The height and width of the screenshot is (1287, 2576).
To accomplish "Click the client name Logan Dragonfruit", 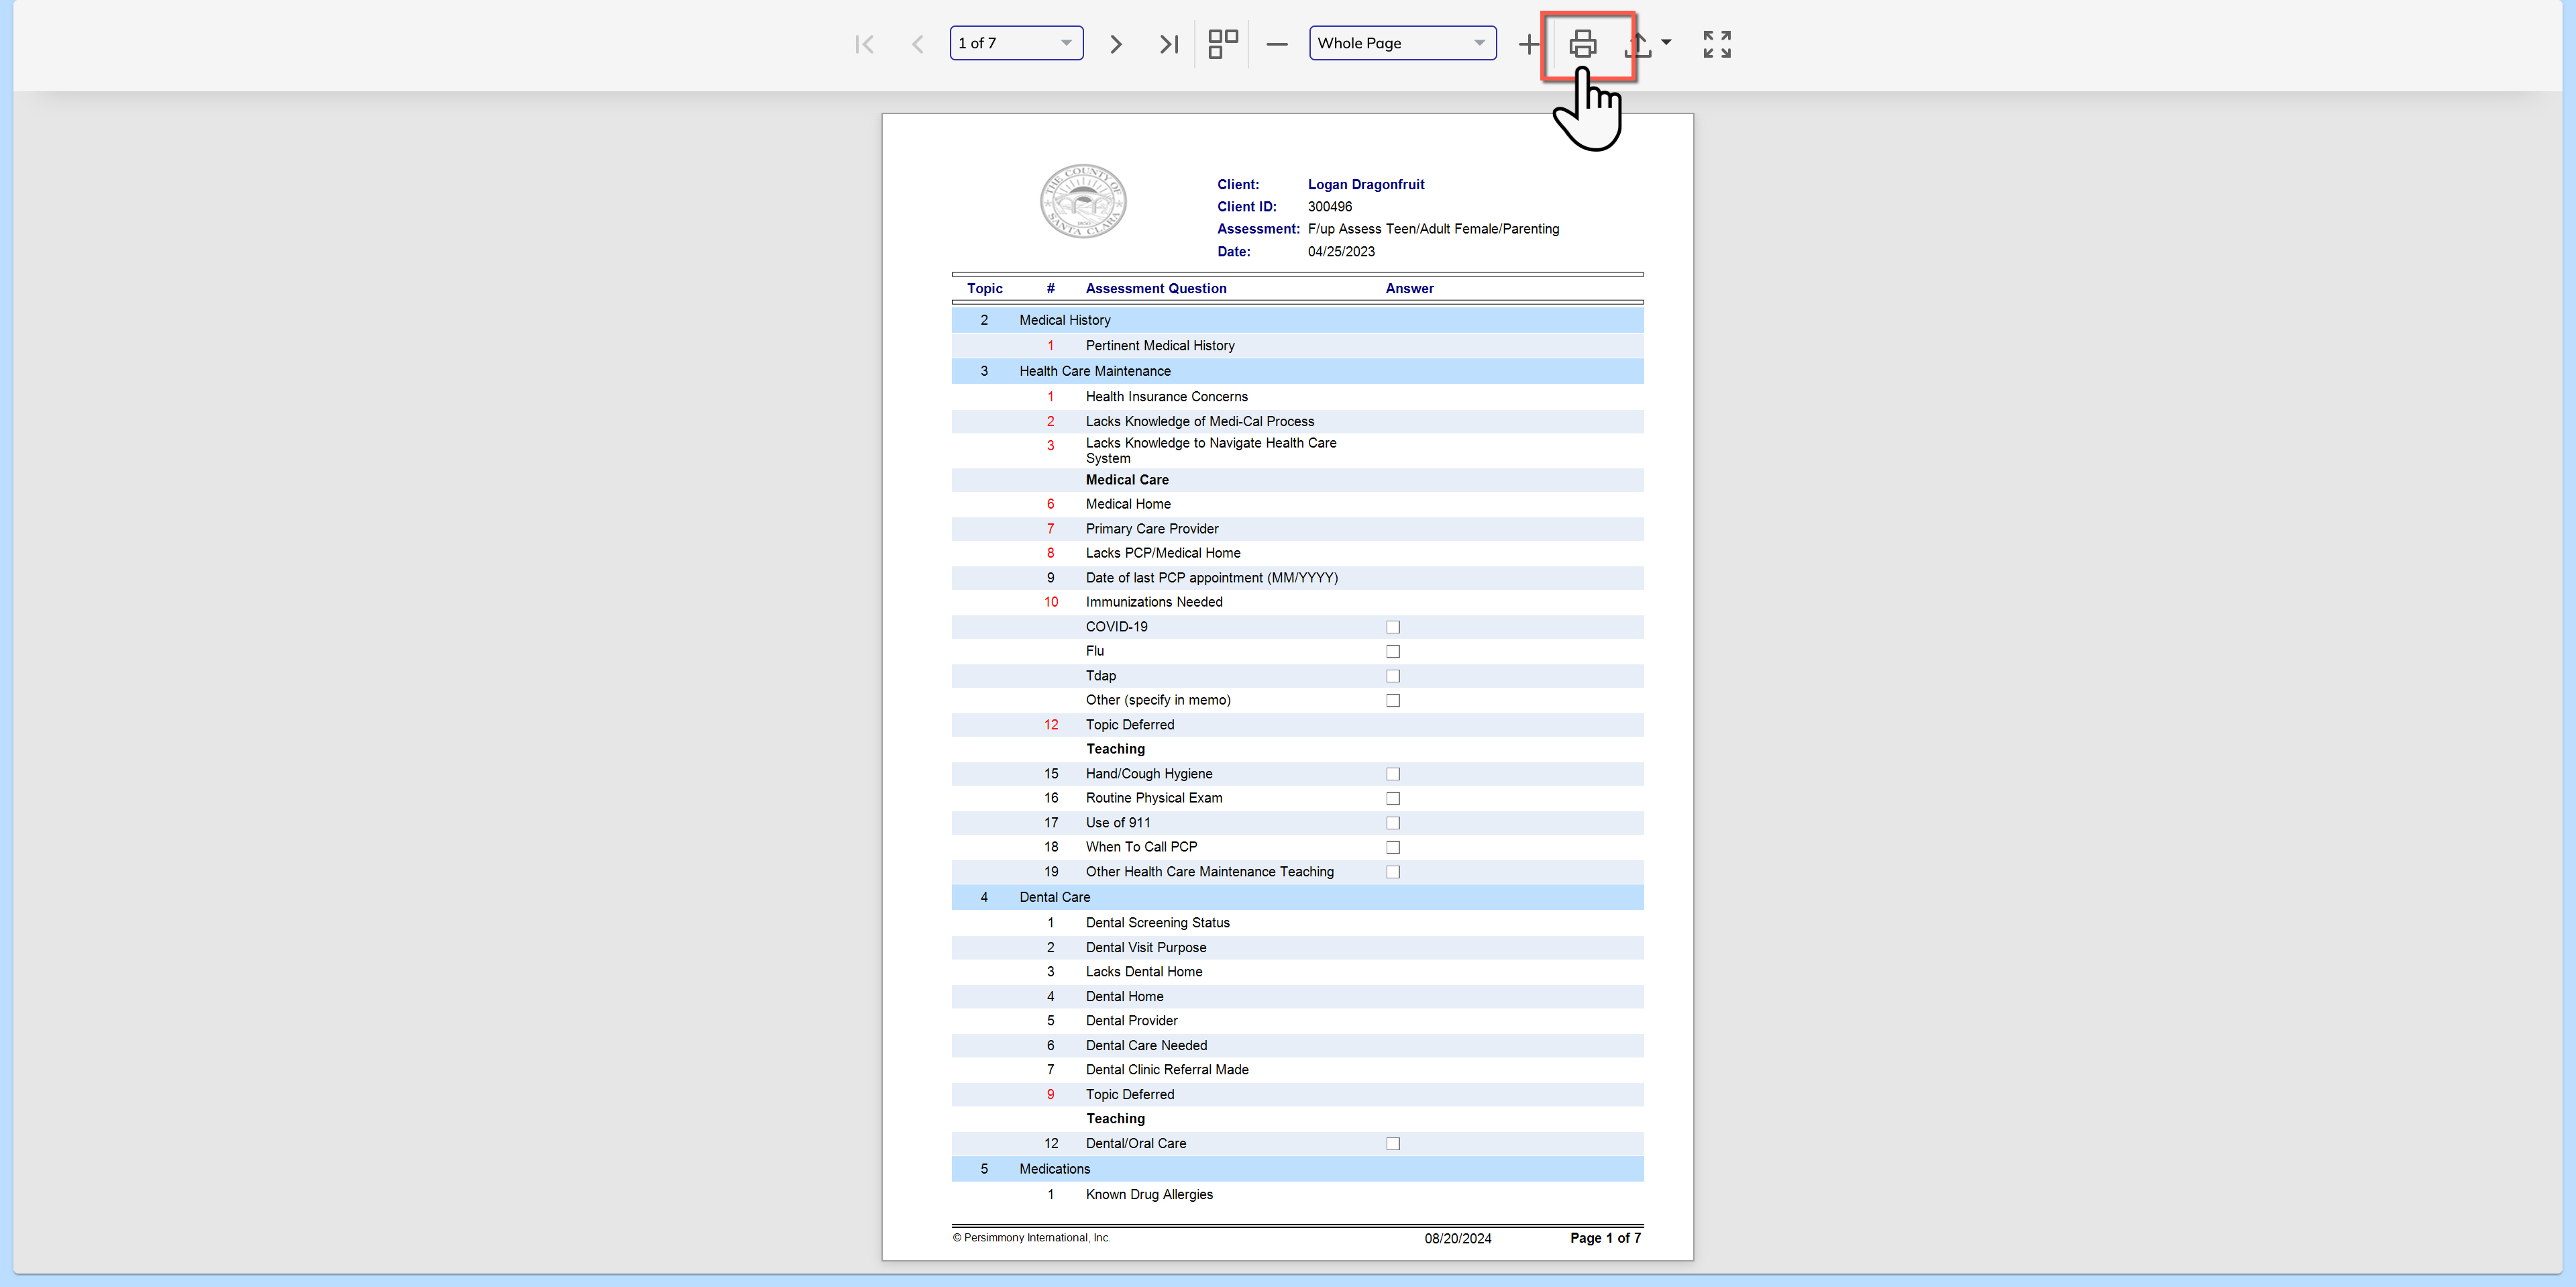I will click(x=1365, y=184).
